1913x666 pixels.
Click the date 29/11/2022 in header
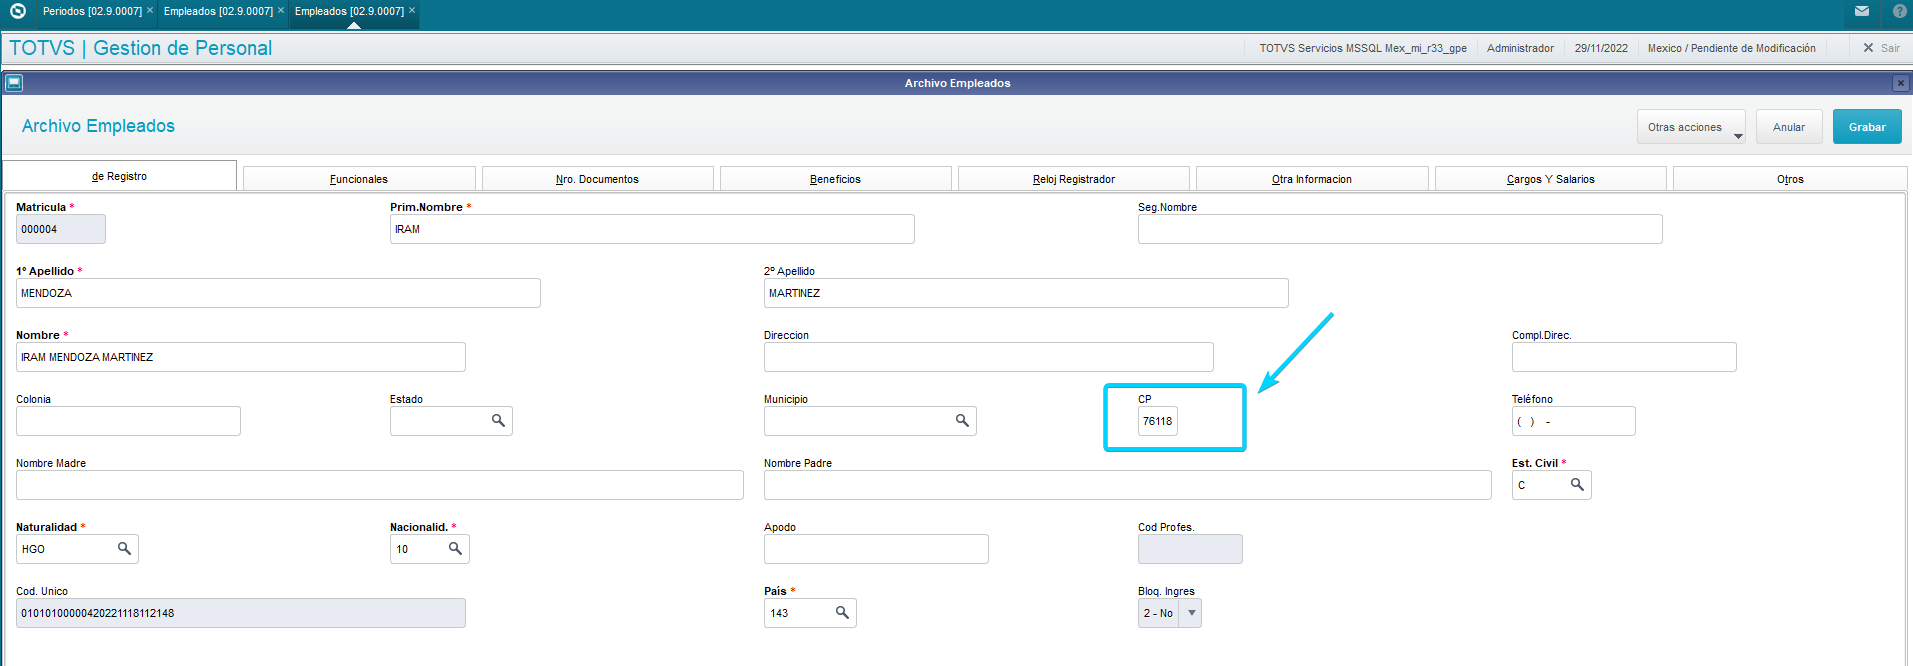click(1601, 48)
